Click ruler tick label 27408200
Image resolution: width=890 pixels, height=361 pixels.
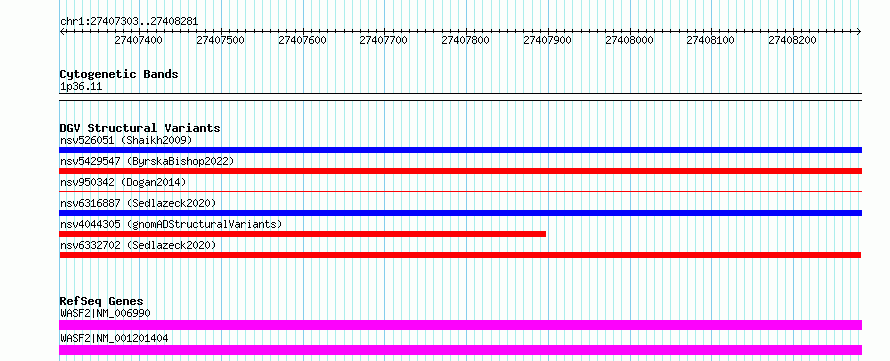coord(792,40)
